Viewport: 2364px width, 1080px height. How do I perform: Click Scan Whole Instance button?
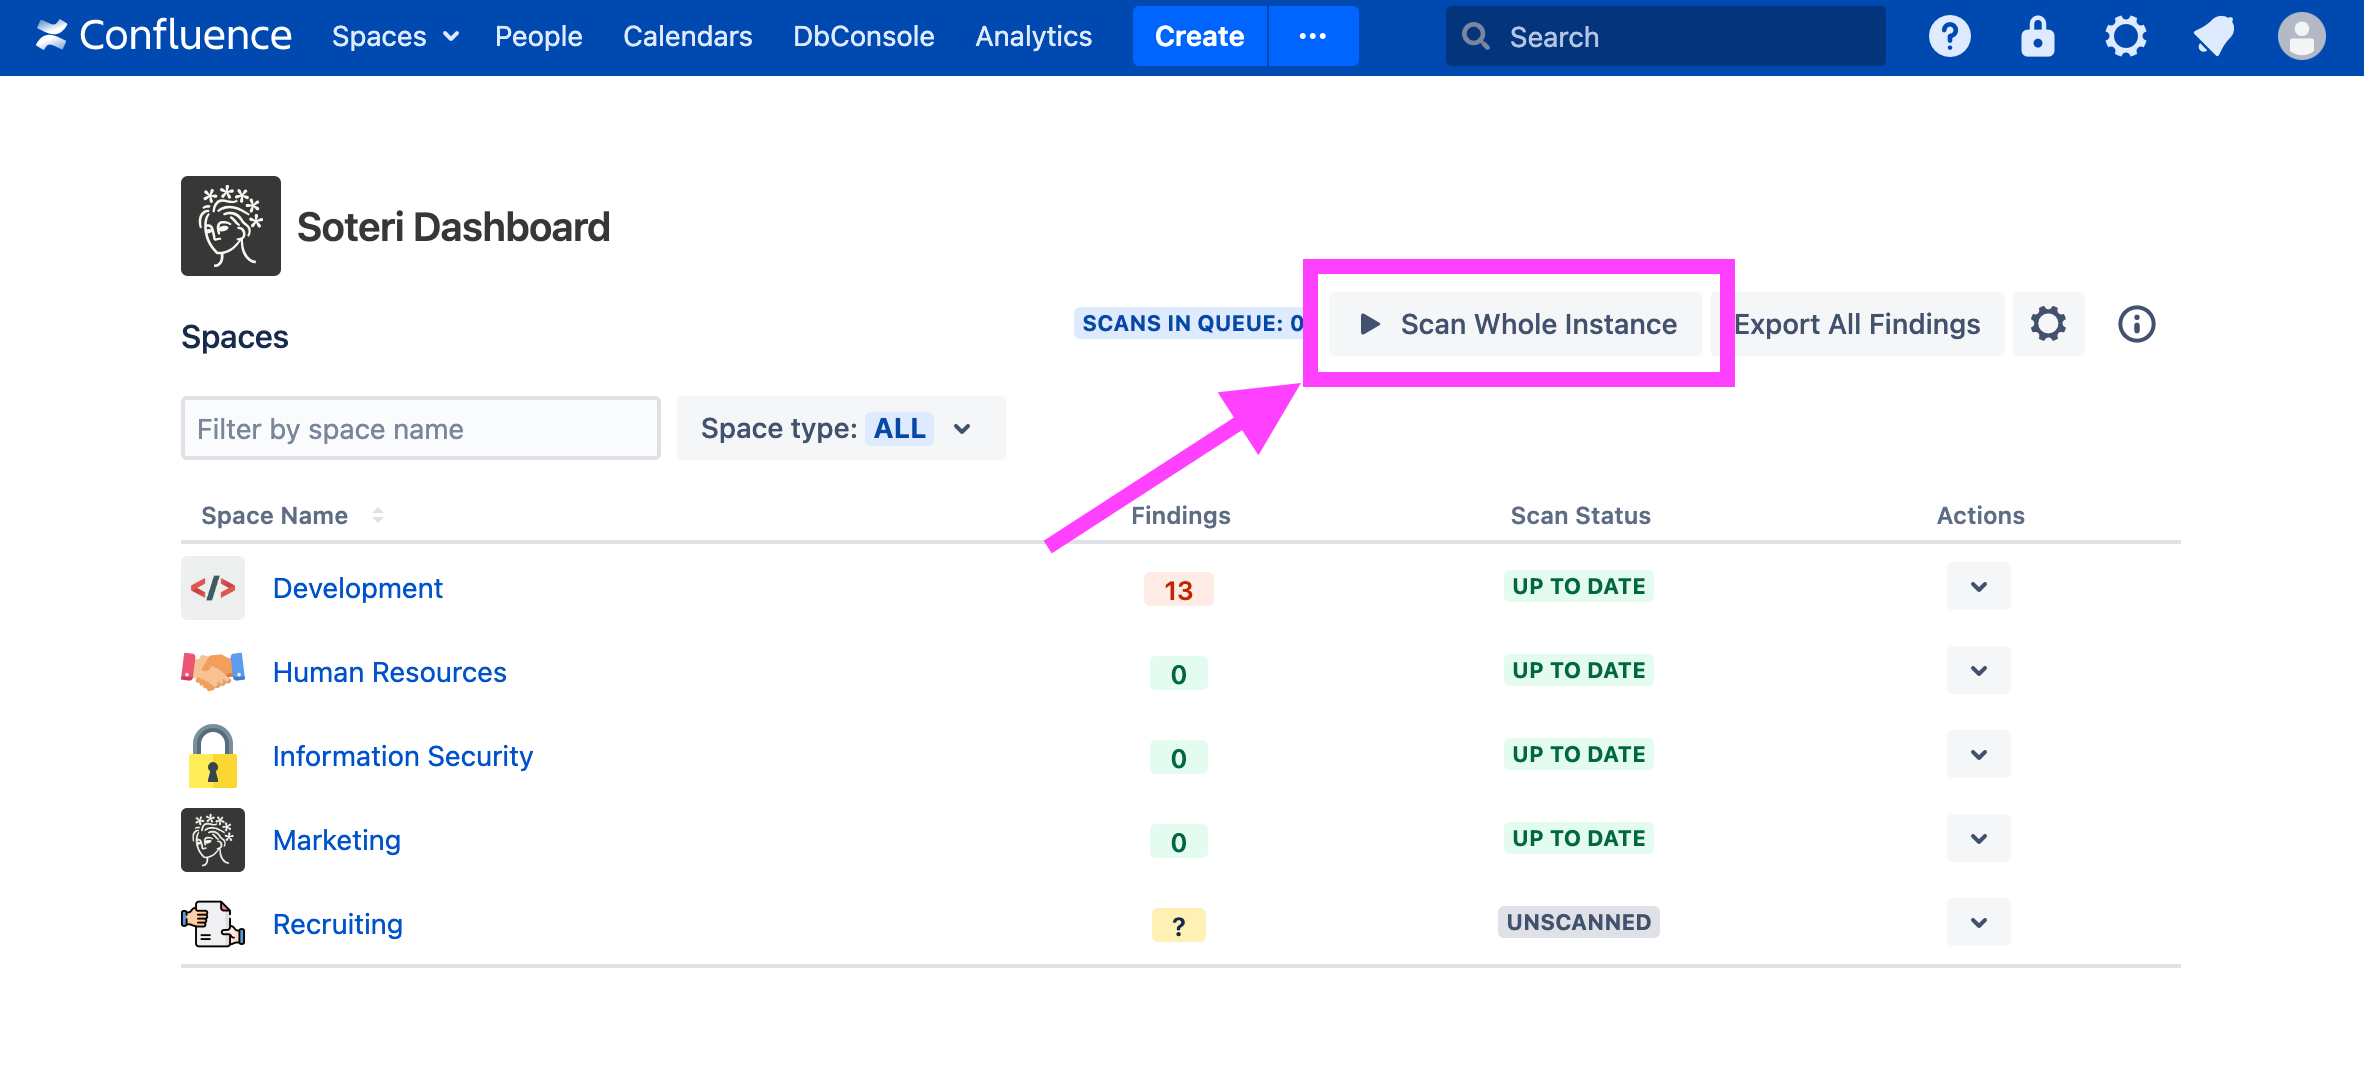pos(1517,324)
